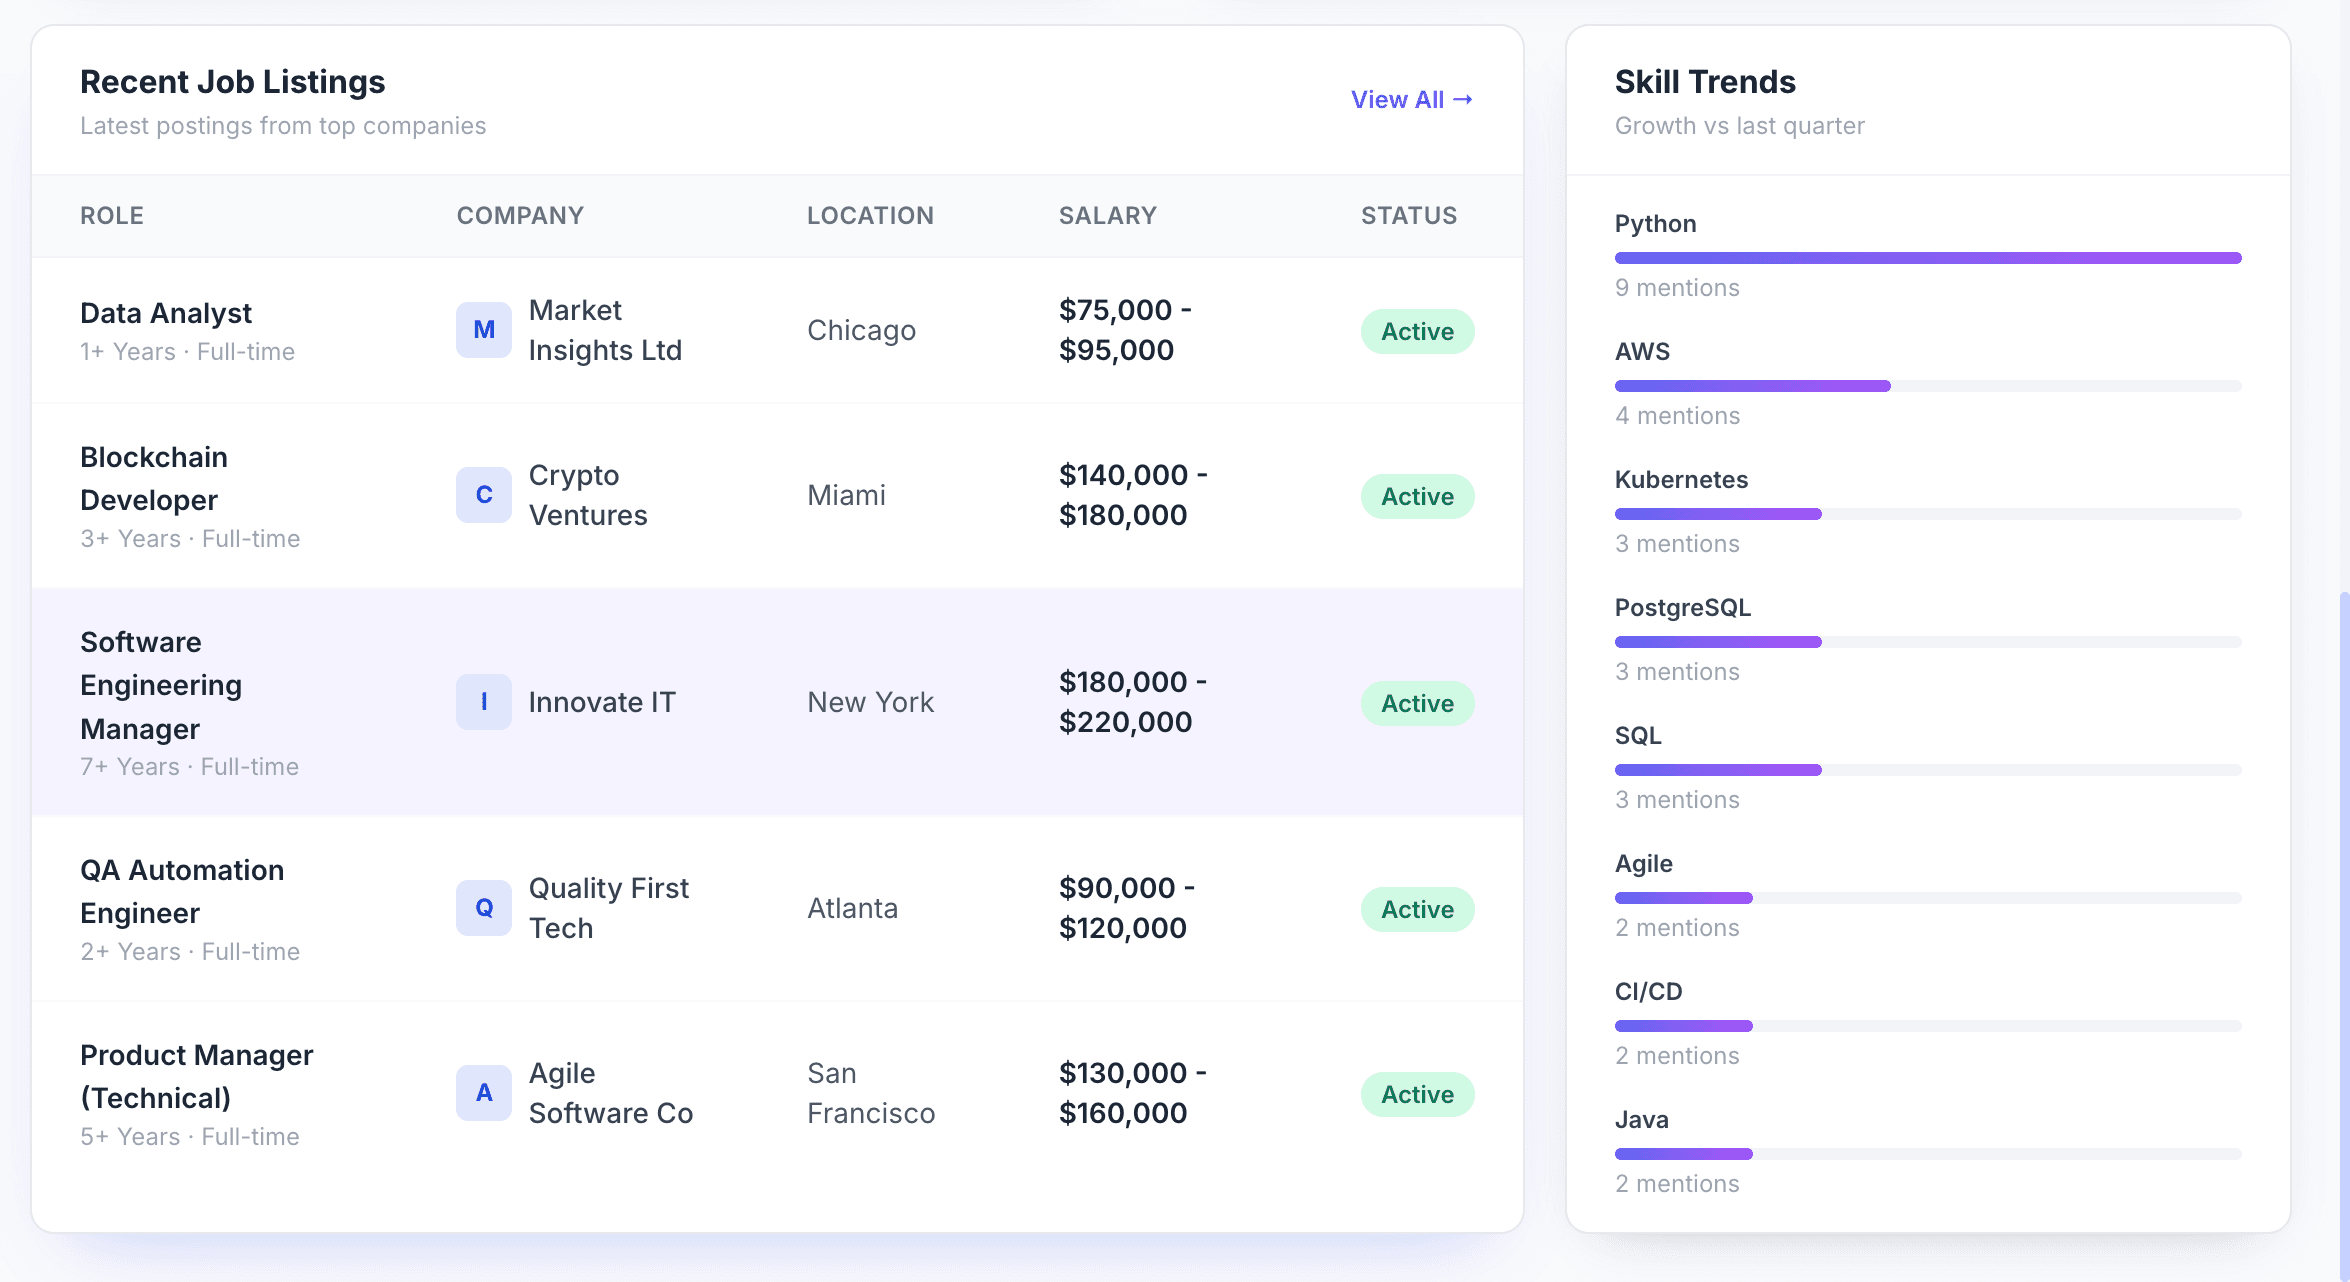The width and height of the screenshot is (2350, 1282).
Task: Click the Active badge for Product Manager (Technical)
Action: (x=1417, y=1094)
